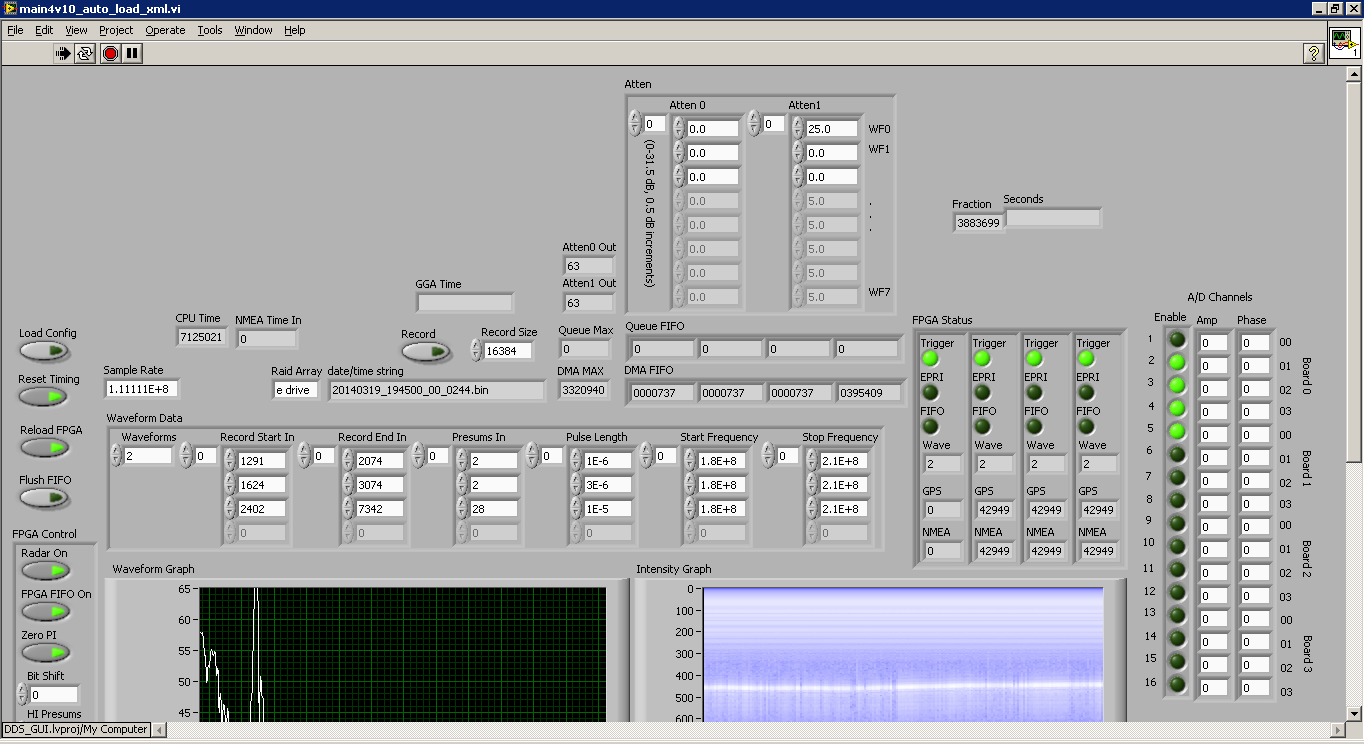Click the Run arrow toolbar icon
The height and width of the screenshot is (744, 1364).
pos(63,54)
